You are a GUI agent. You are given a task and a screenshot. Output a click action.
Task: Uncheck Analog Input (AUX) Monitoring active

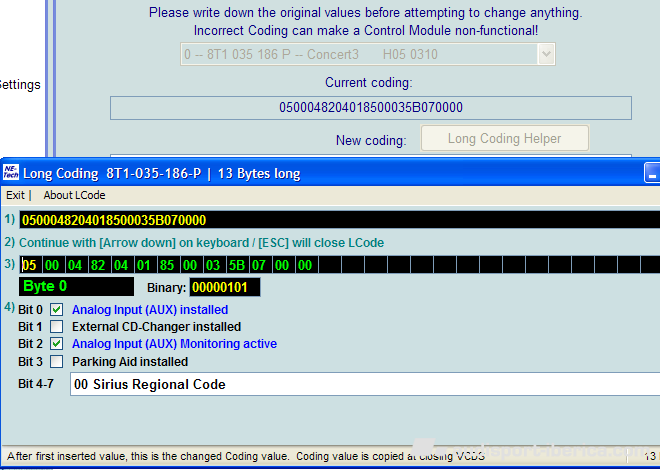(x=57, y=344)
